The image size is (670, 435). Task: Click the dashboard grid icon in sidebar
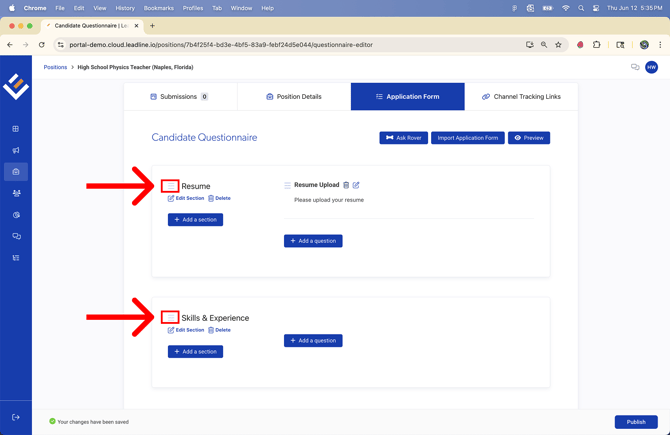click(x=16, y=129)
